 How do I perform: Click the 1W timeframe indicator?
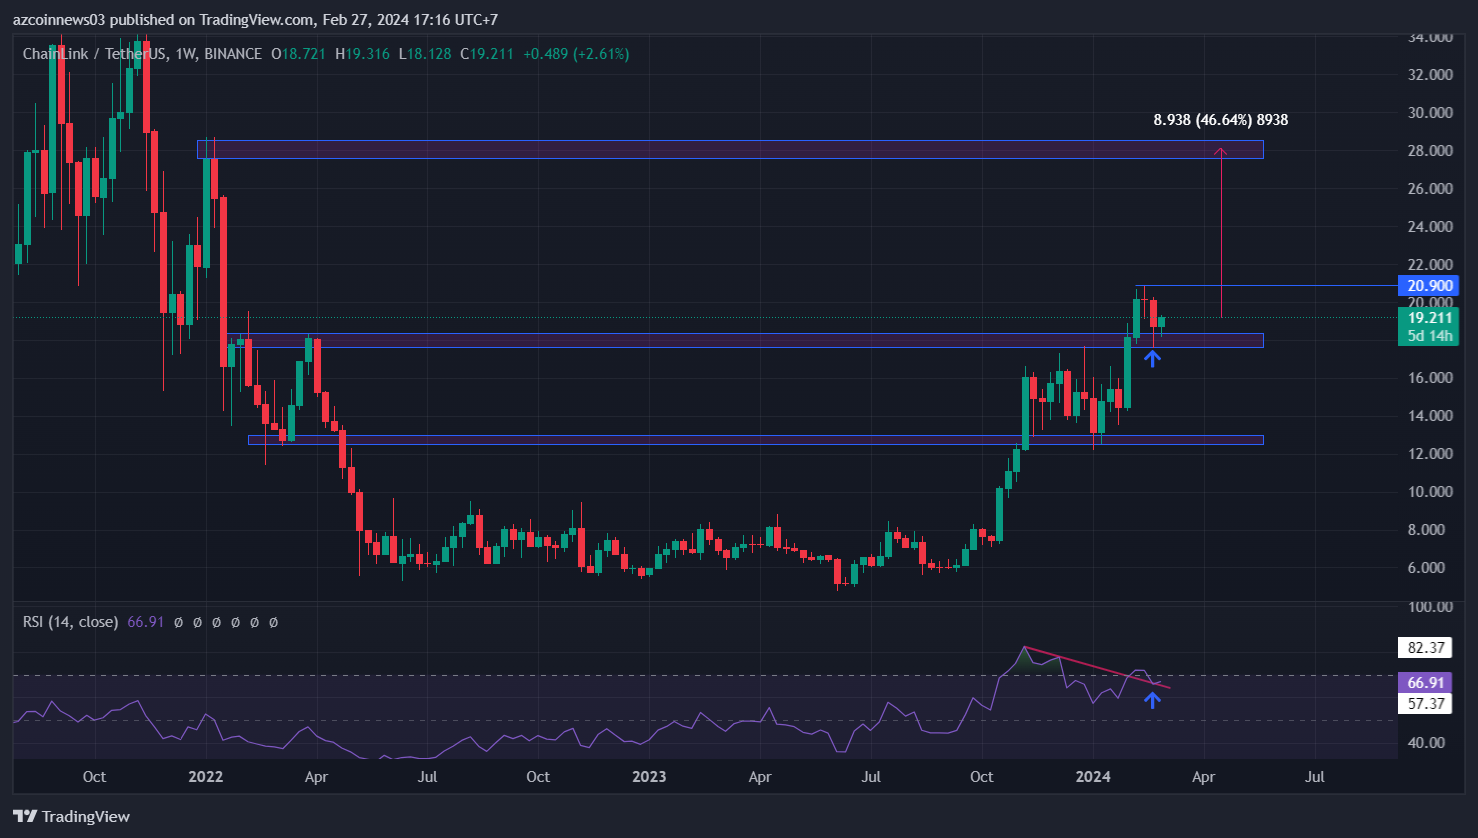tap(185, 54)
